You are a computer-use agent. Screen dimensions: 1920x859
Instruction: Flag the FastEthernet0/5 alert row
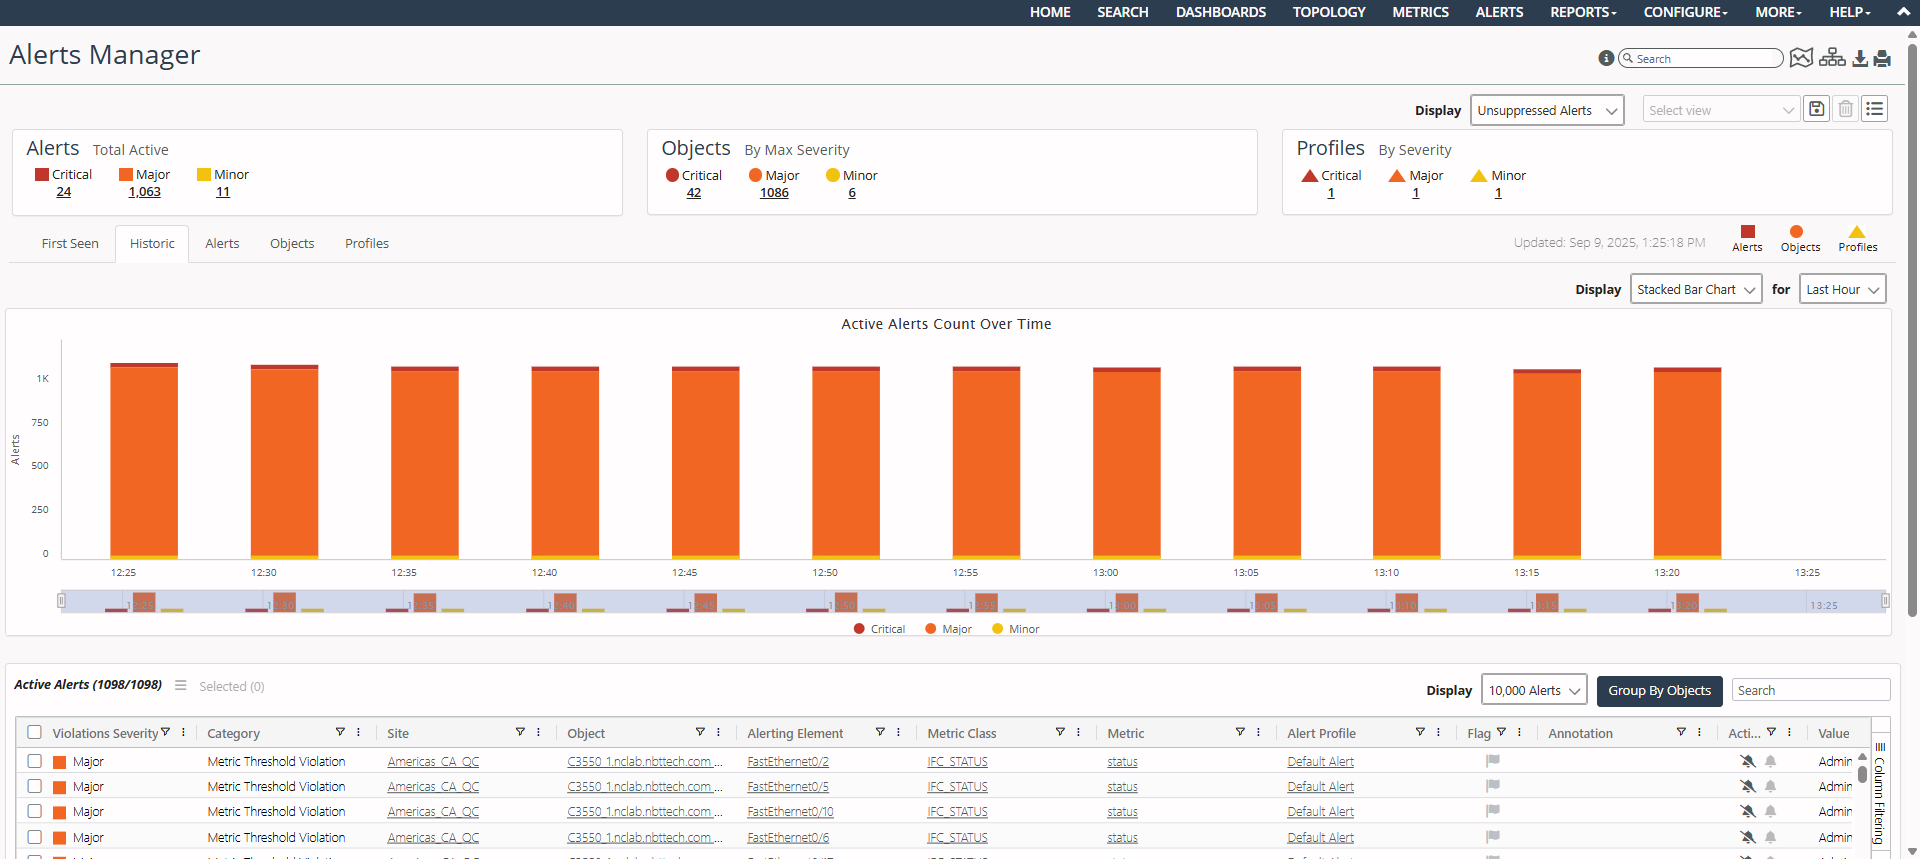[1493, 786]
